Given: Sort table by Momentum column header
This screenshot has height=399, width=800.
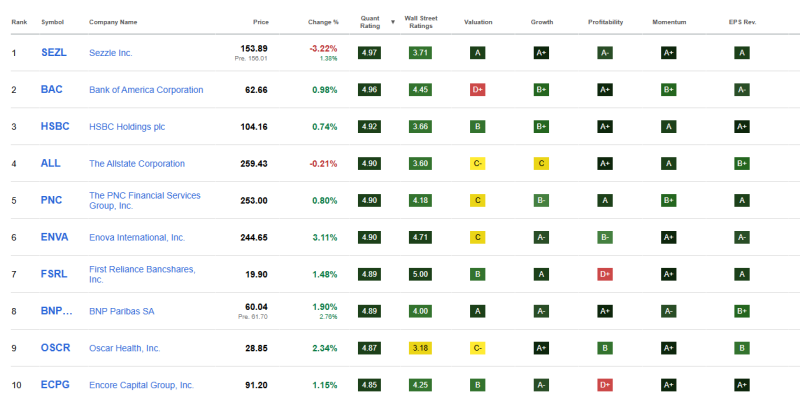Looking at the screenshot, I should tap(669, 22).
